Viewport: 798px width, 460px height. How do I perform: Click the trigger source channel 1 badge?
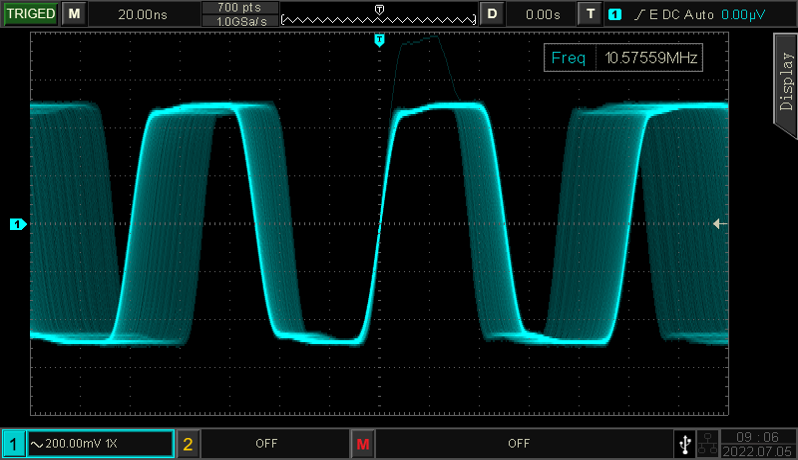pyautogui.click(x=615, y=14)
